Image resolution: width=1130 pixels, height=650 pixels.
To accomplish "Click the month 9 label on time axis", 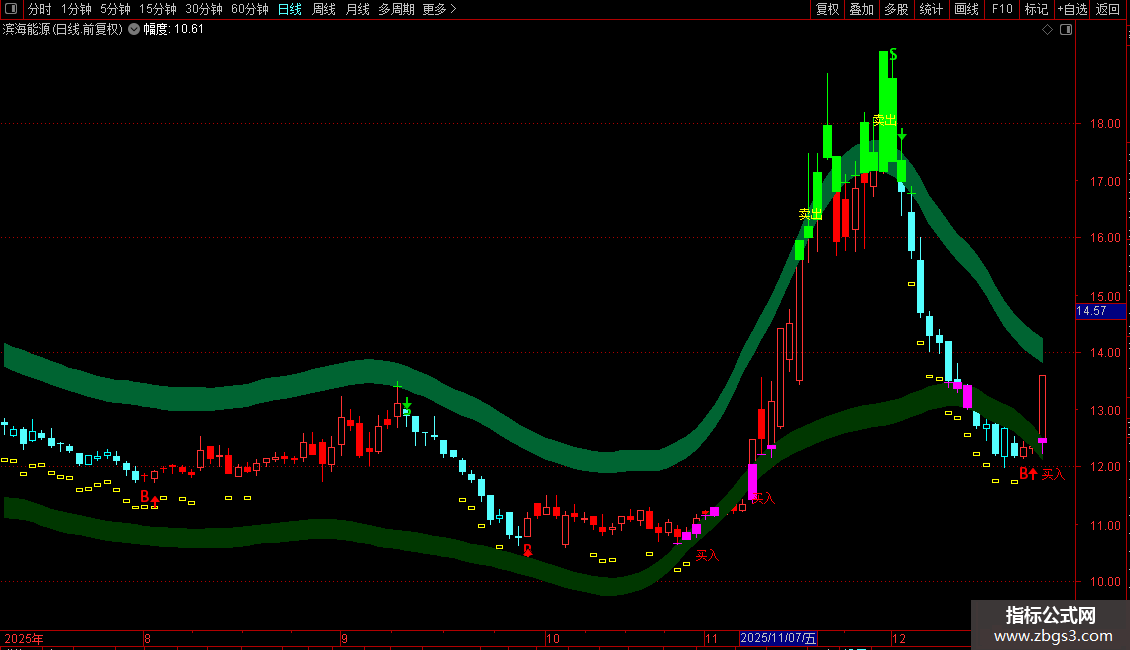I will pos(344,638).
